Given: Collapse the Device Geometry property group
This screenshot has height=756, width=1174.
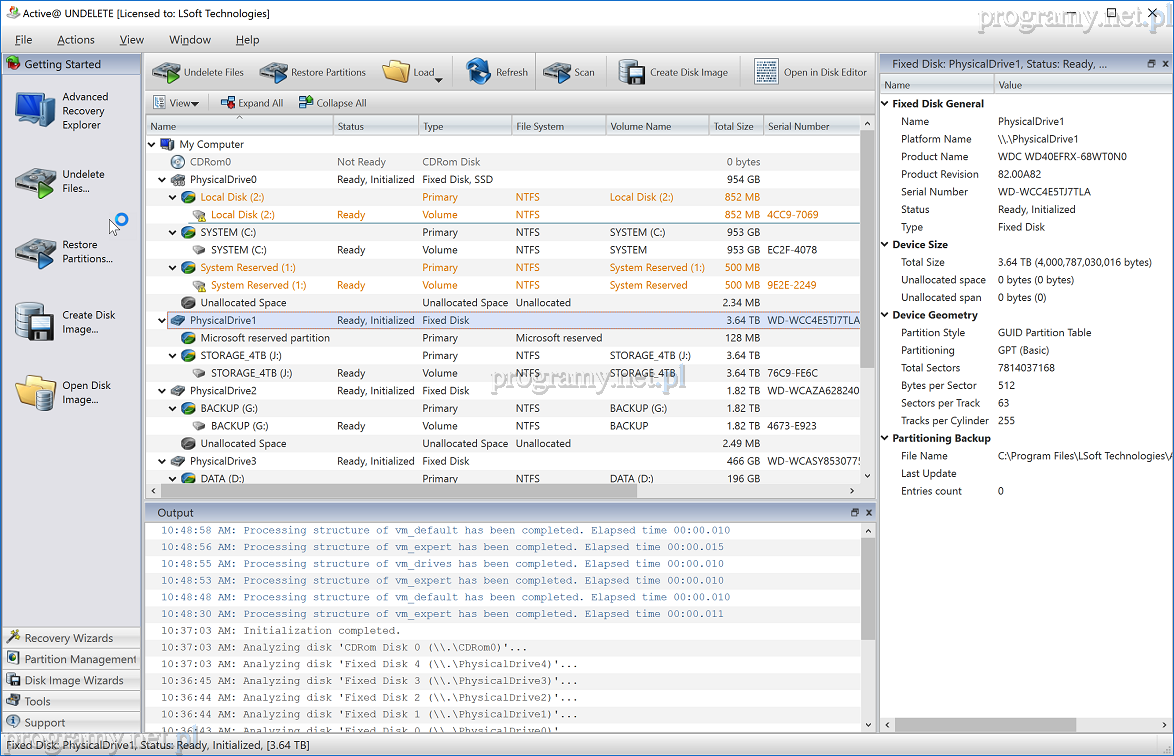Looking at the screenshot, I should tap(885, 315).
